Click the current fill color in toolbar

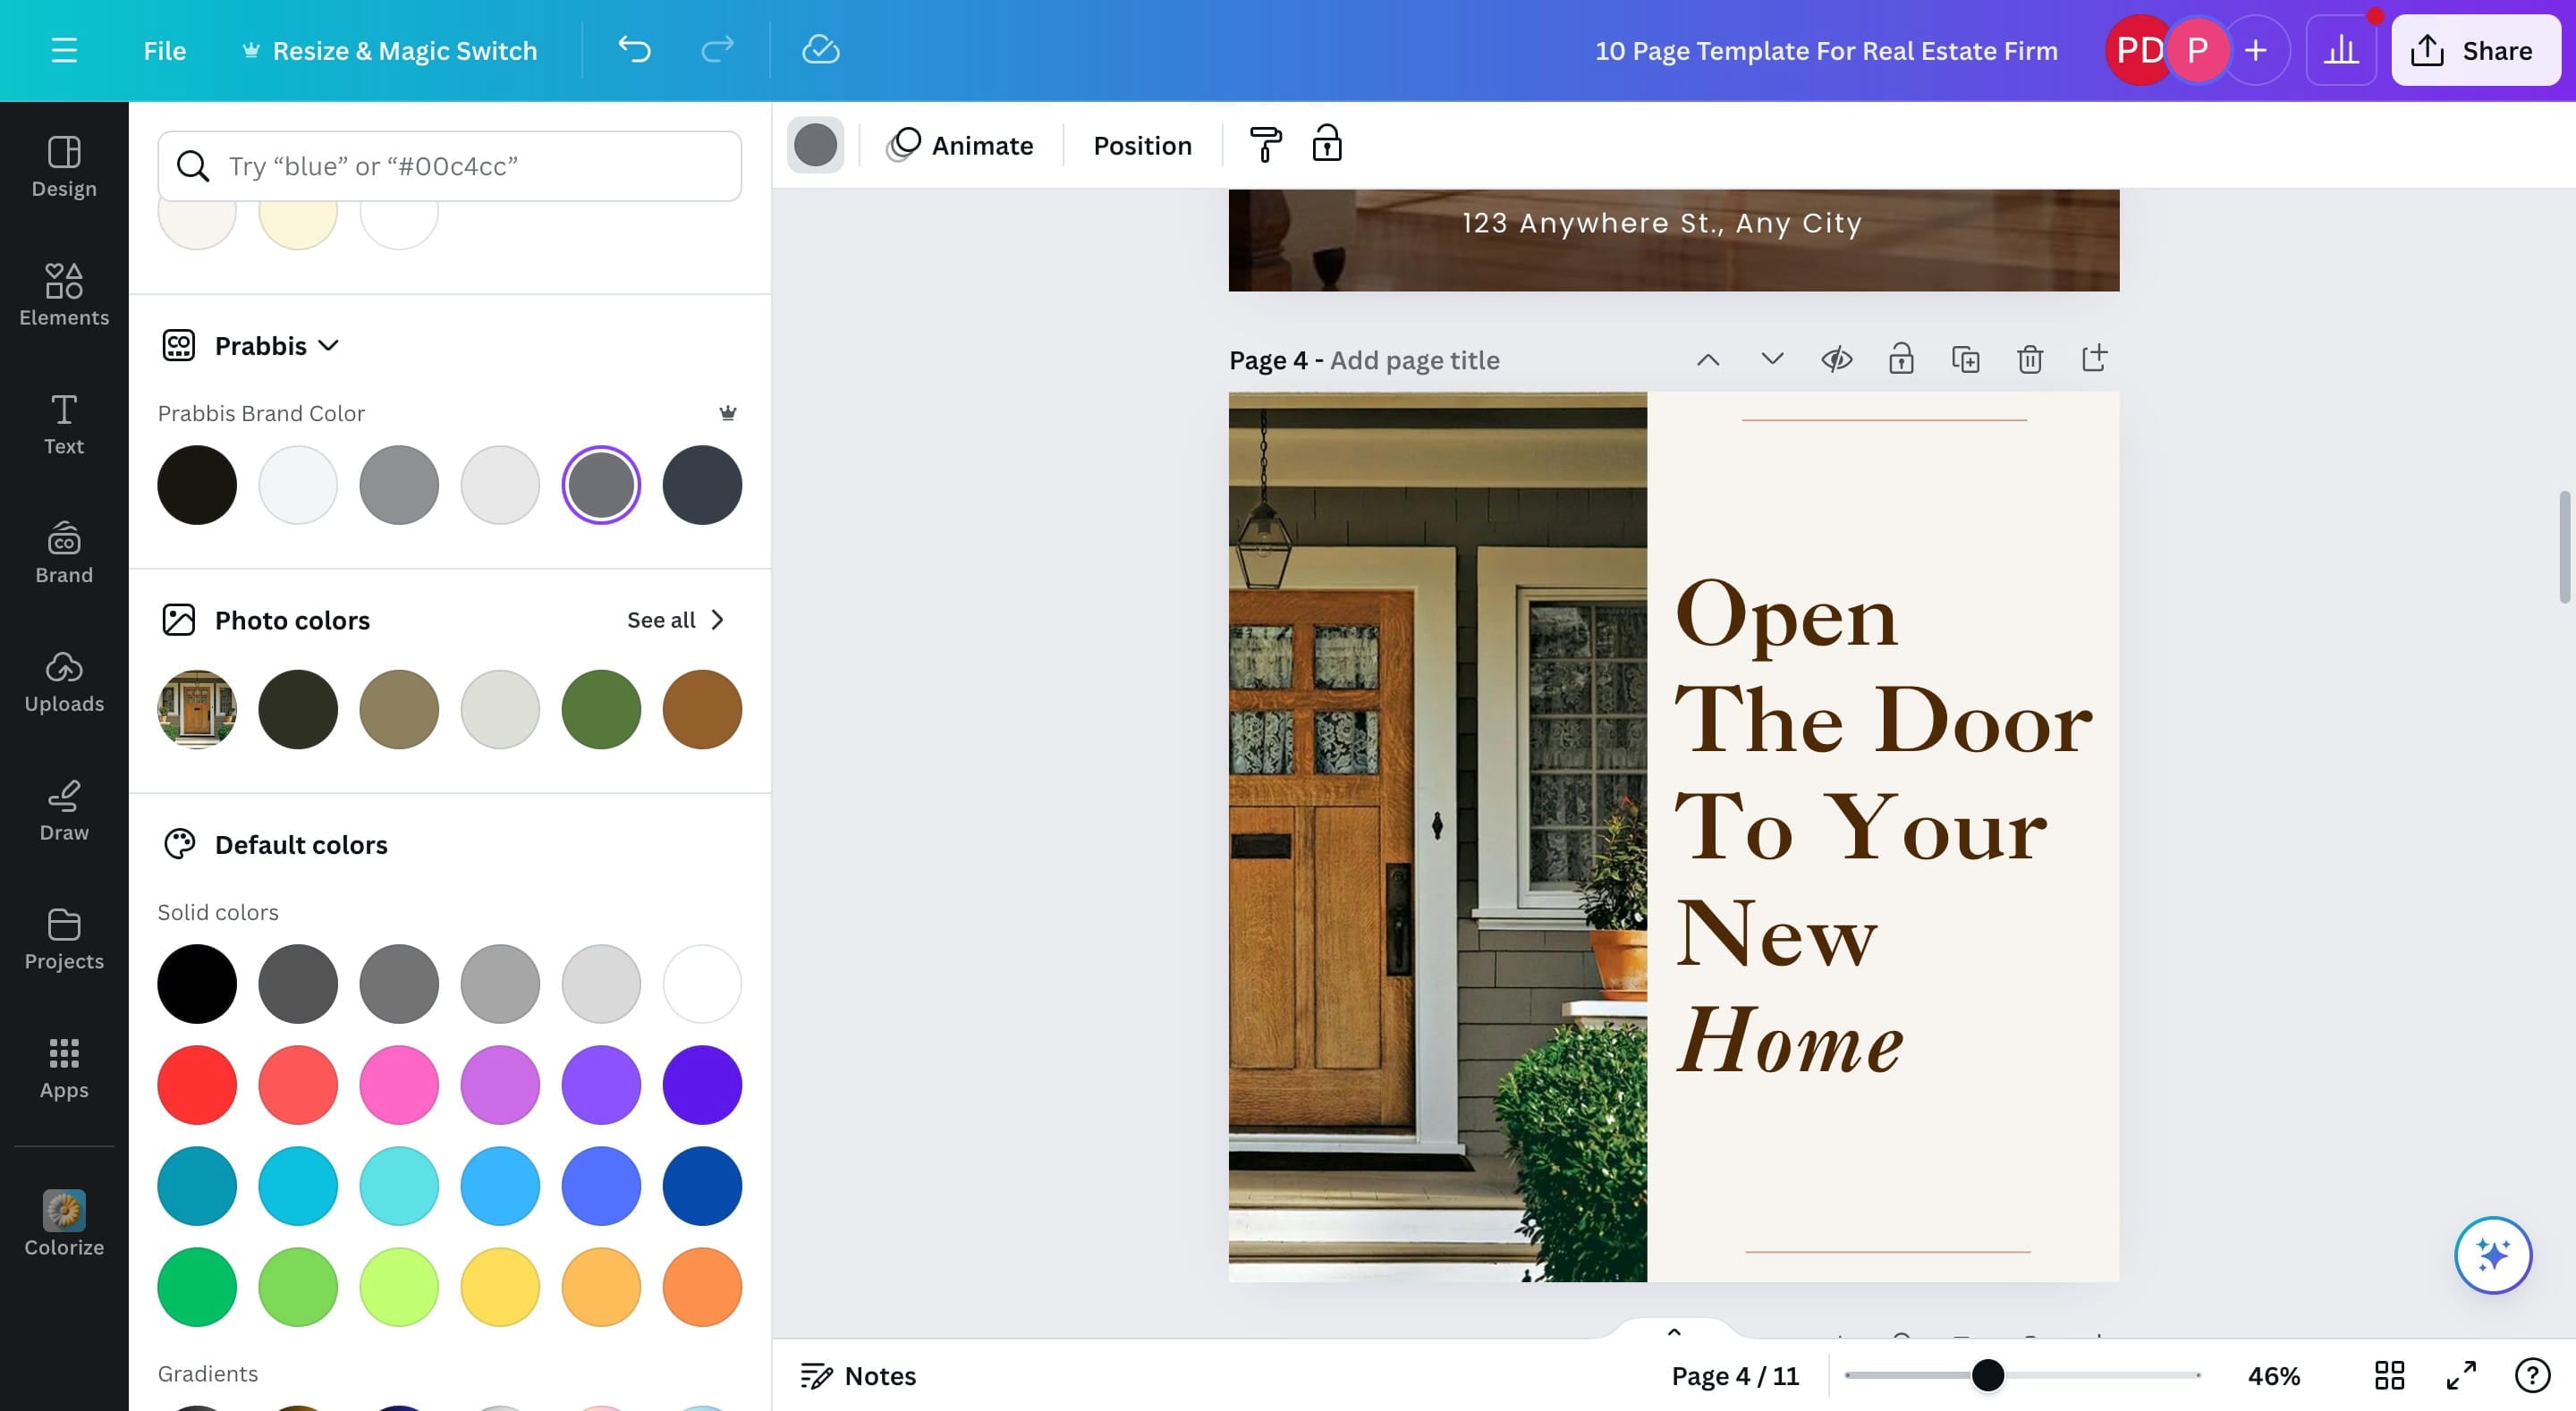pos(815,145)
